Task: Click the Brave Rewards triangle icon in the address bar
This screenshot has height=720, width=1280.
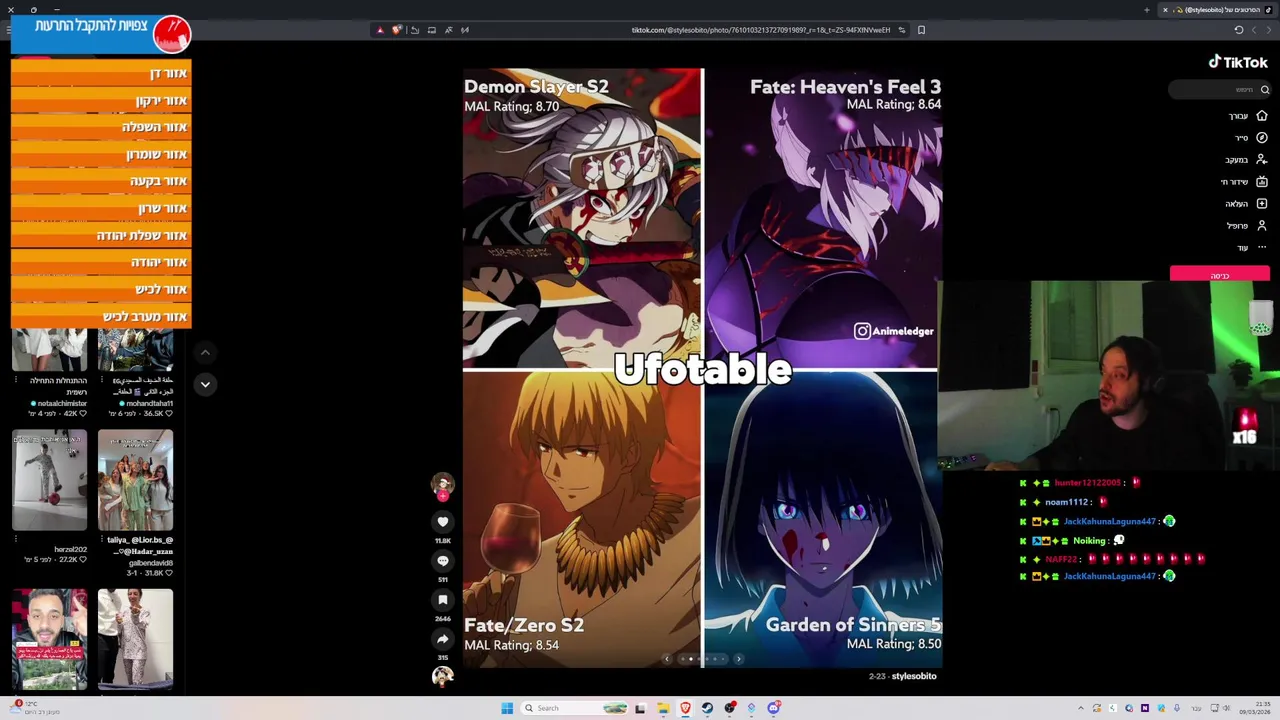Action: coord(380,30)
